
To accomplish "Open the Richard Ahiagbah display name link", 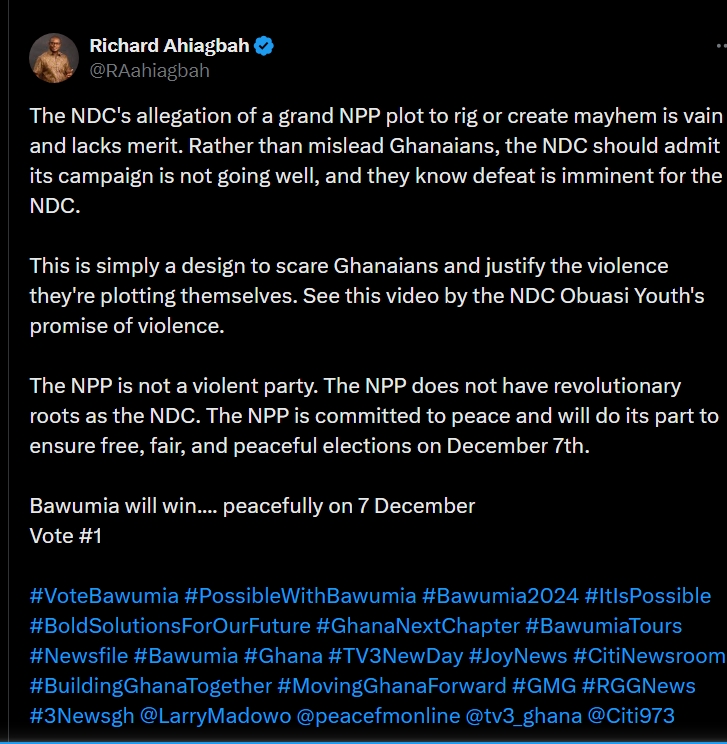I will pyautogui.click(x=170, y=46).
